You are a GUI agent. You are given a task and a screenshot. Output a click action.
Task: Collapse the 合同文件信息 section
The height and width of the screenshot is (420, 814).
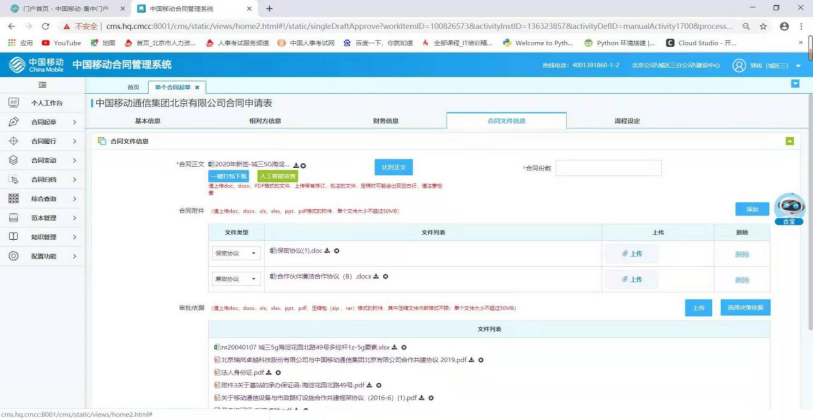pyautogui.click(x=790, y=141)
